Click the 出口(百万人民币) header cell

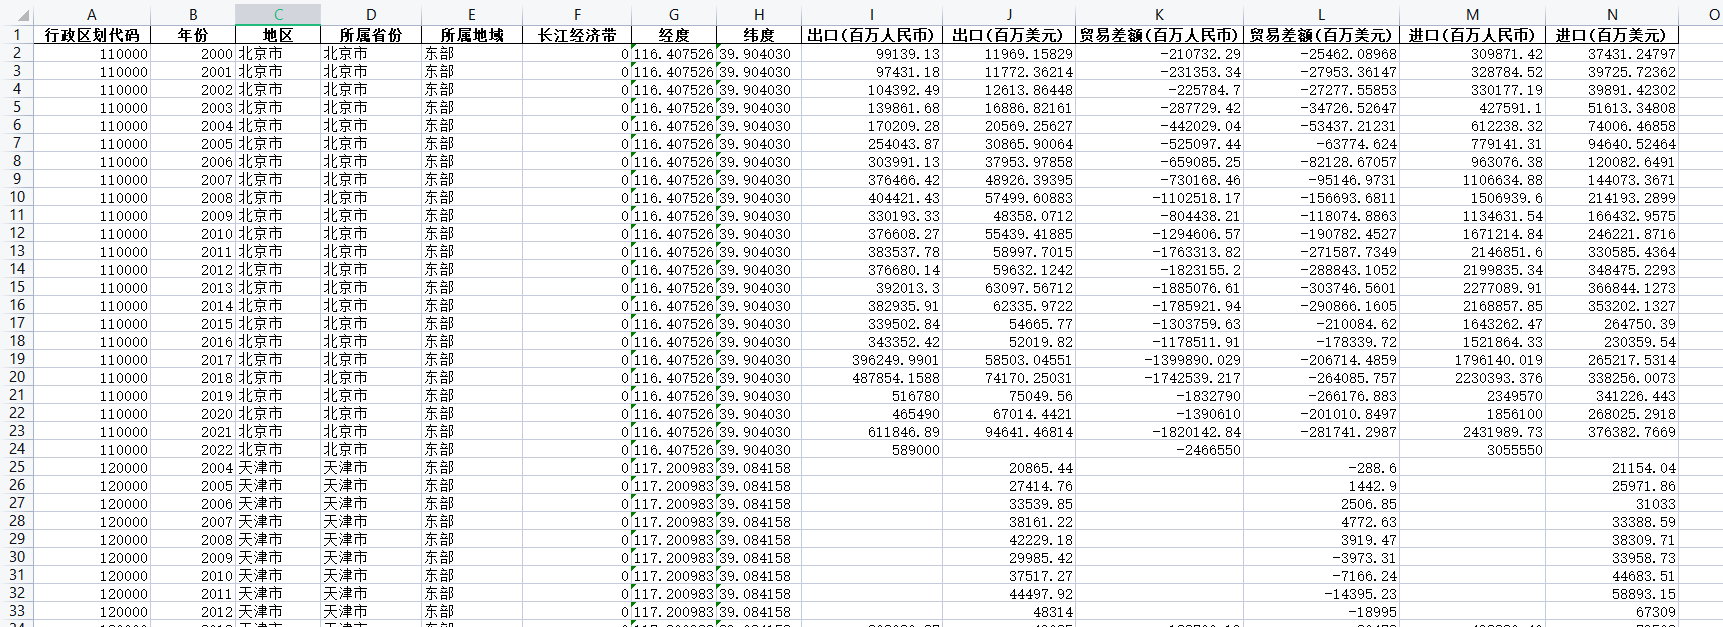(871, 35)
